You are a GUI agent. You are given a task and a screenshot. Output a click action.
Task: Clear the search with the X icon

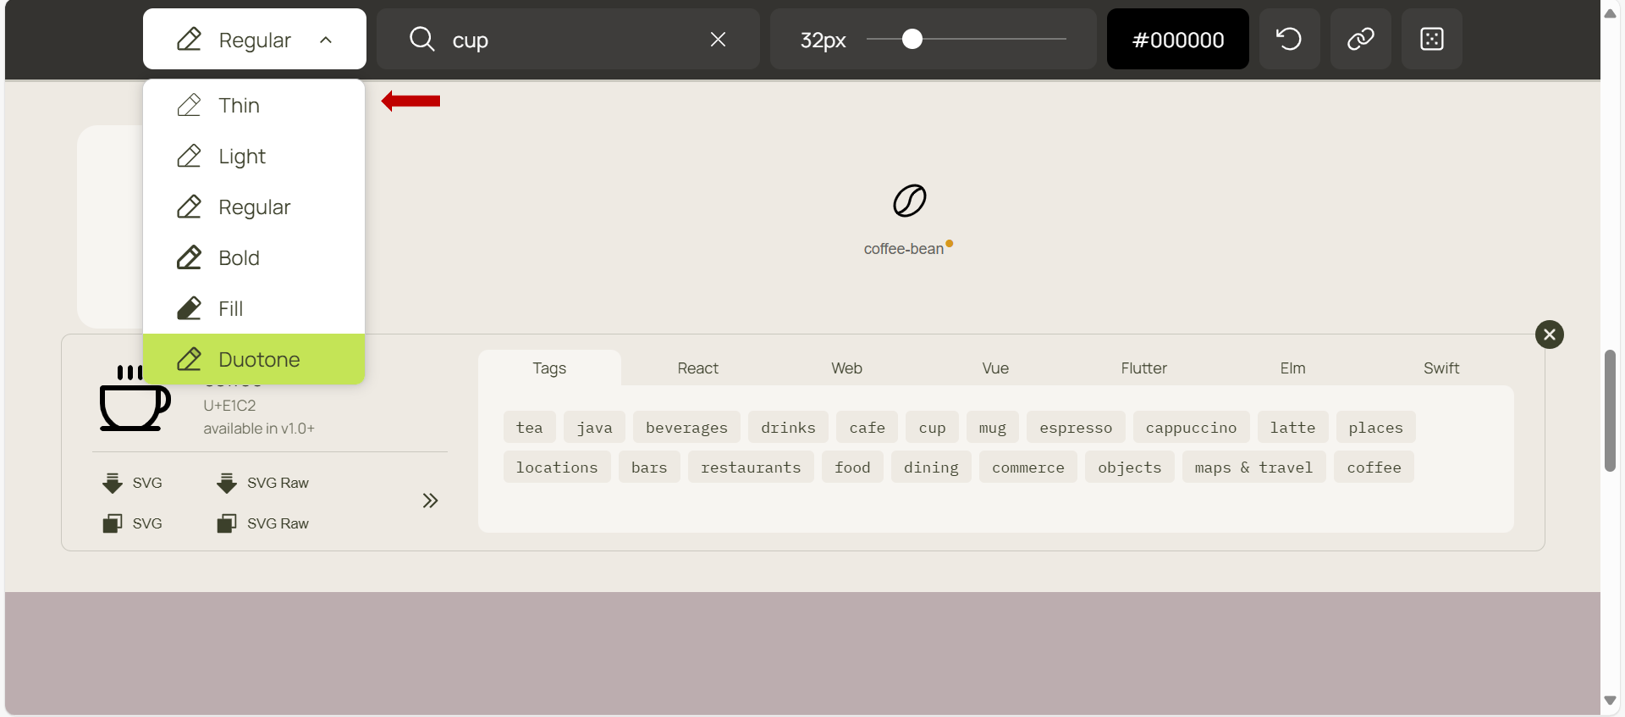(717, 39)
